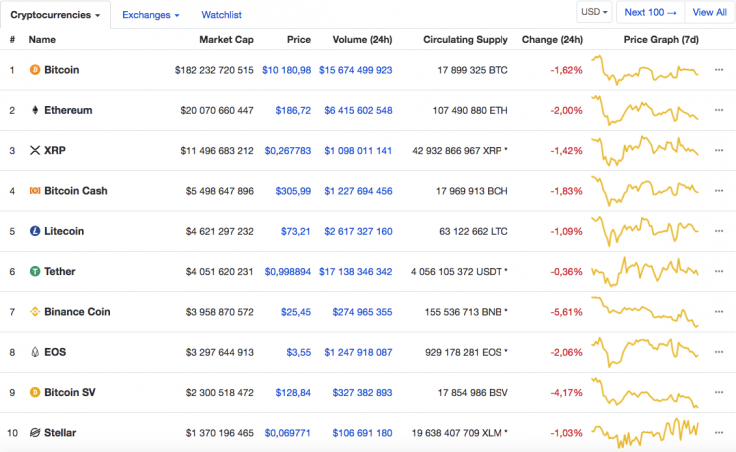
Task: Open the EOS name link
Action: point(55,352)
